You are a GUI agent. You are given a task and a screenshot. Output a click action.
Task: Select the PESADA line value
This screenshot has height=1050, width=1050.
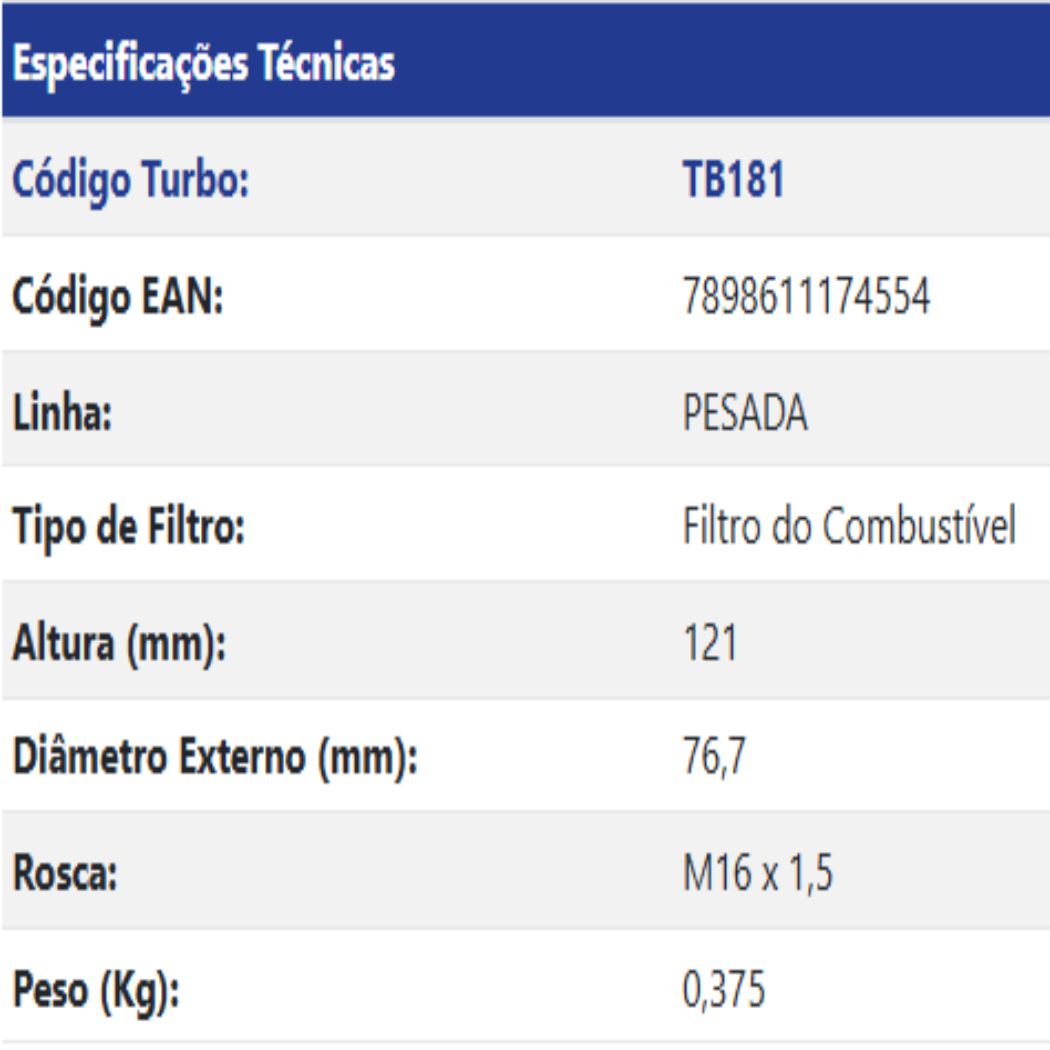745,413
